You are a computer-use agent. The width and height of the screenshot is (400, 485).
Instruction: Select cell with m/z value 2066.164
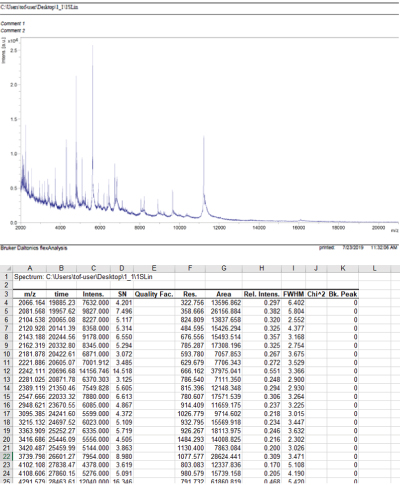[x=30, y=303]
